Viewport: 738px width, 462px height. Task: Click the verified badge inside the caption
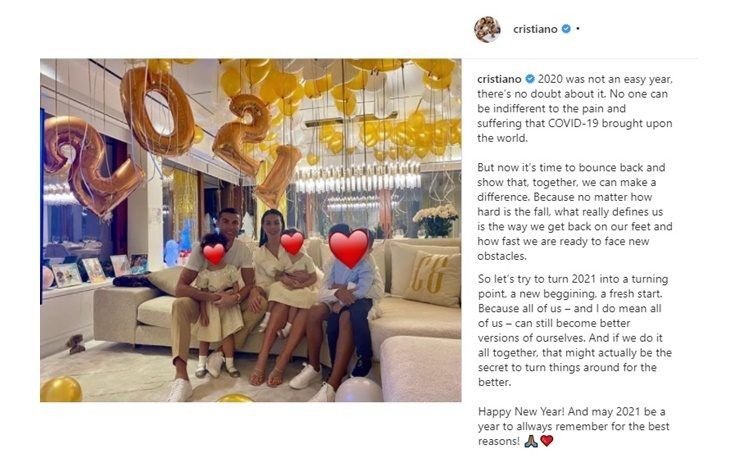pos(530,79)
